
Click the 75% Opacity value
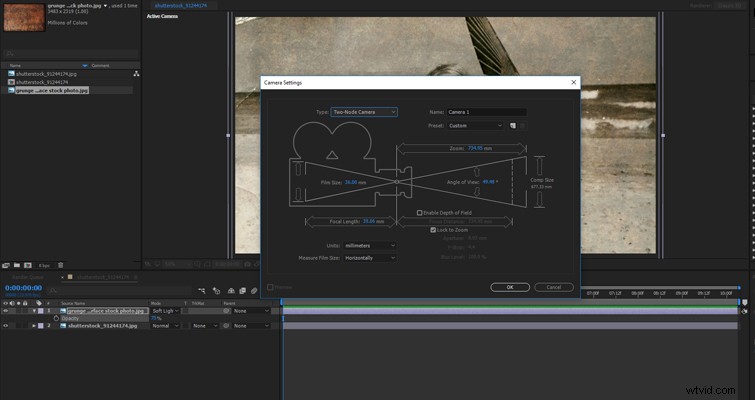(155, 318)
